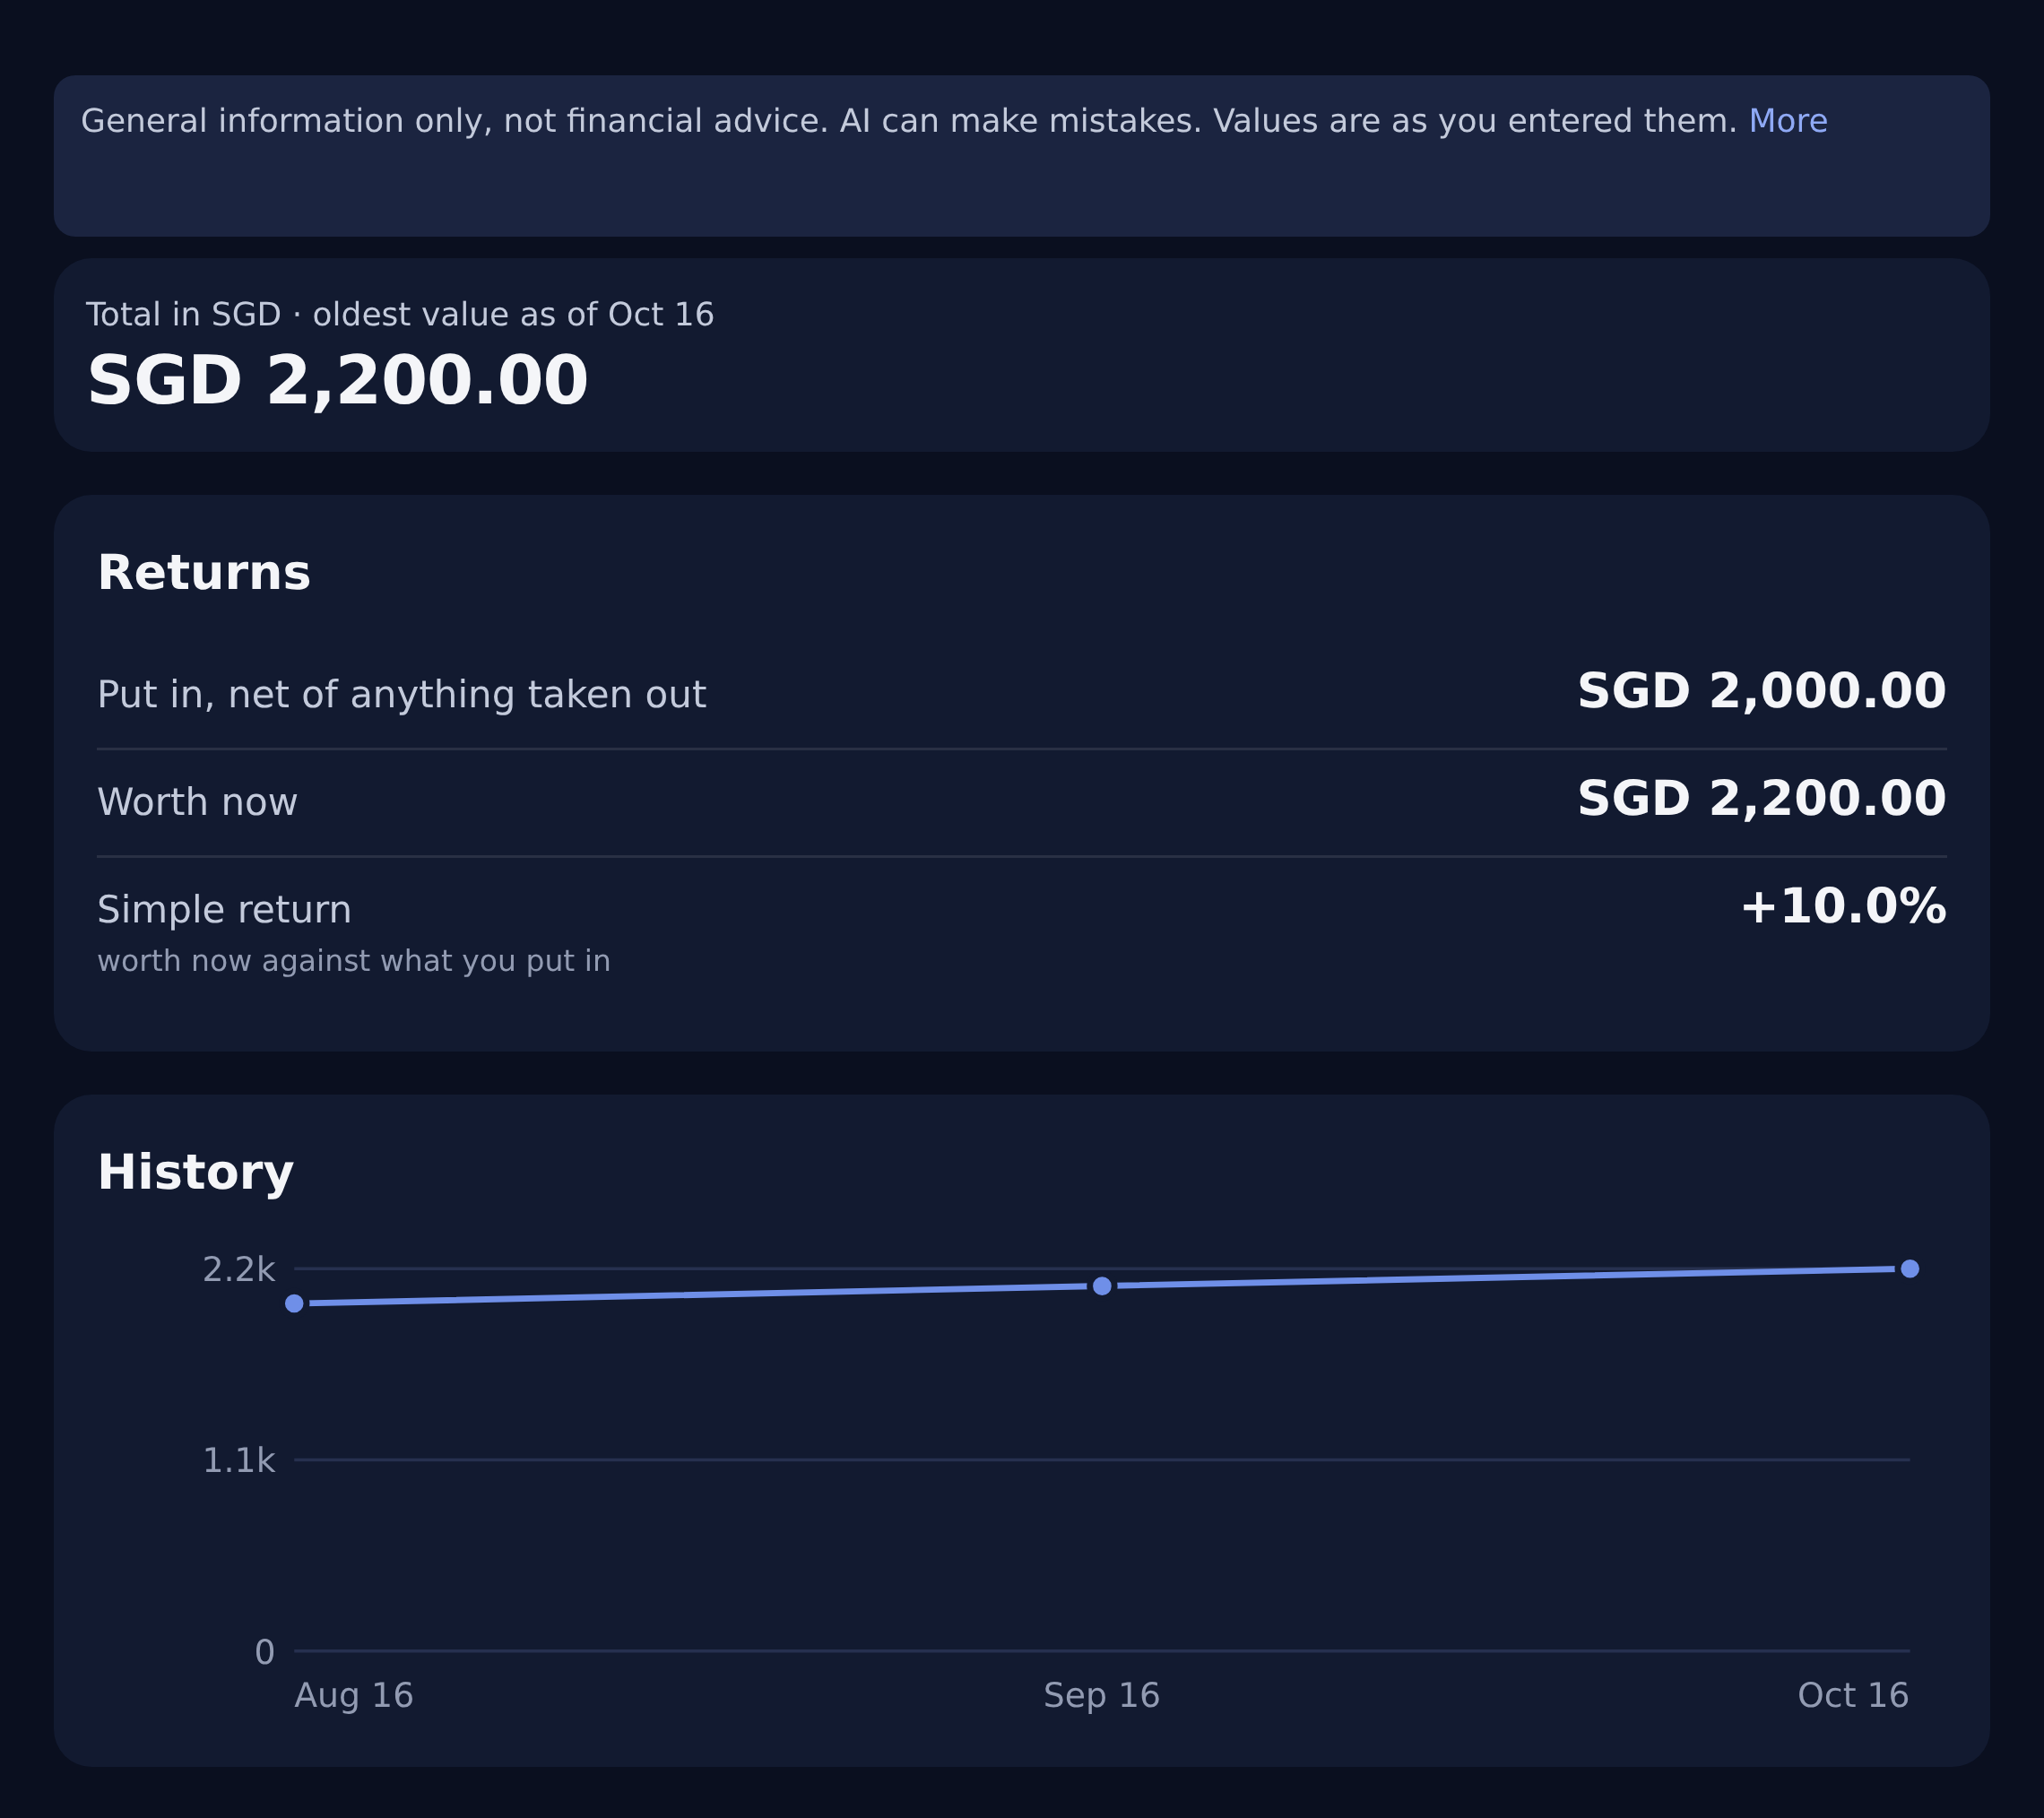Click the 'General information only' disclaimer text

[x=909, y=121]
